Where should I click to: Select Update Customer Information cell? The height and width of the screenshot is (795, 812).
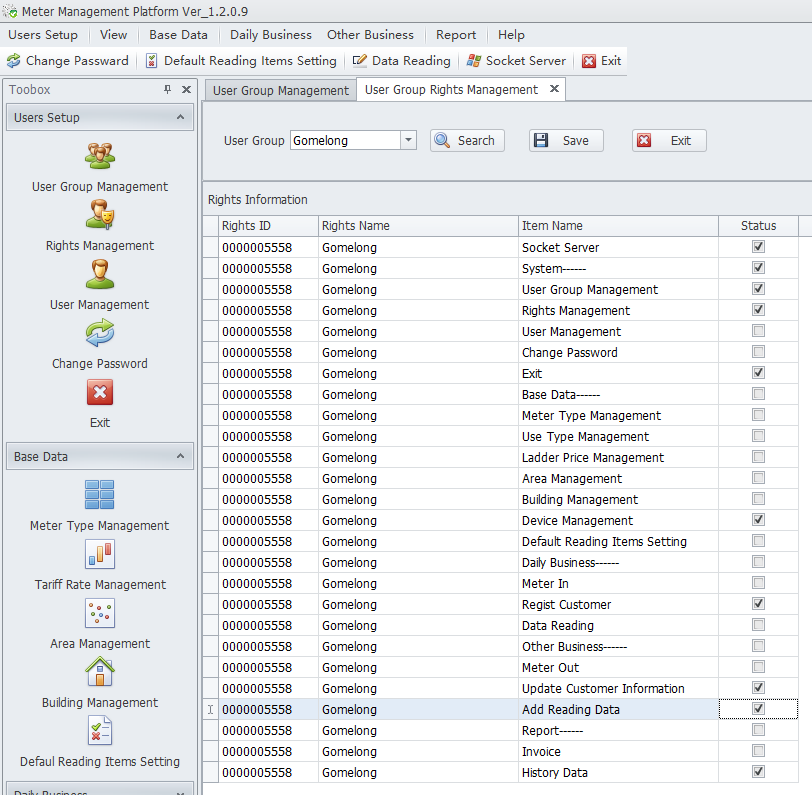[618, 688]
